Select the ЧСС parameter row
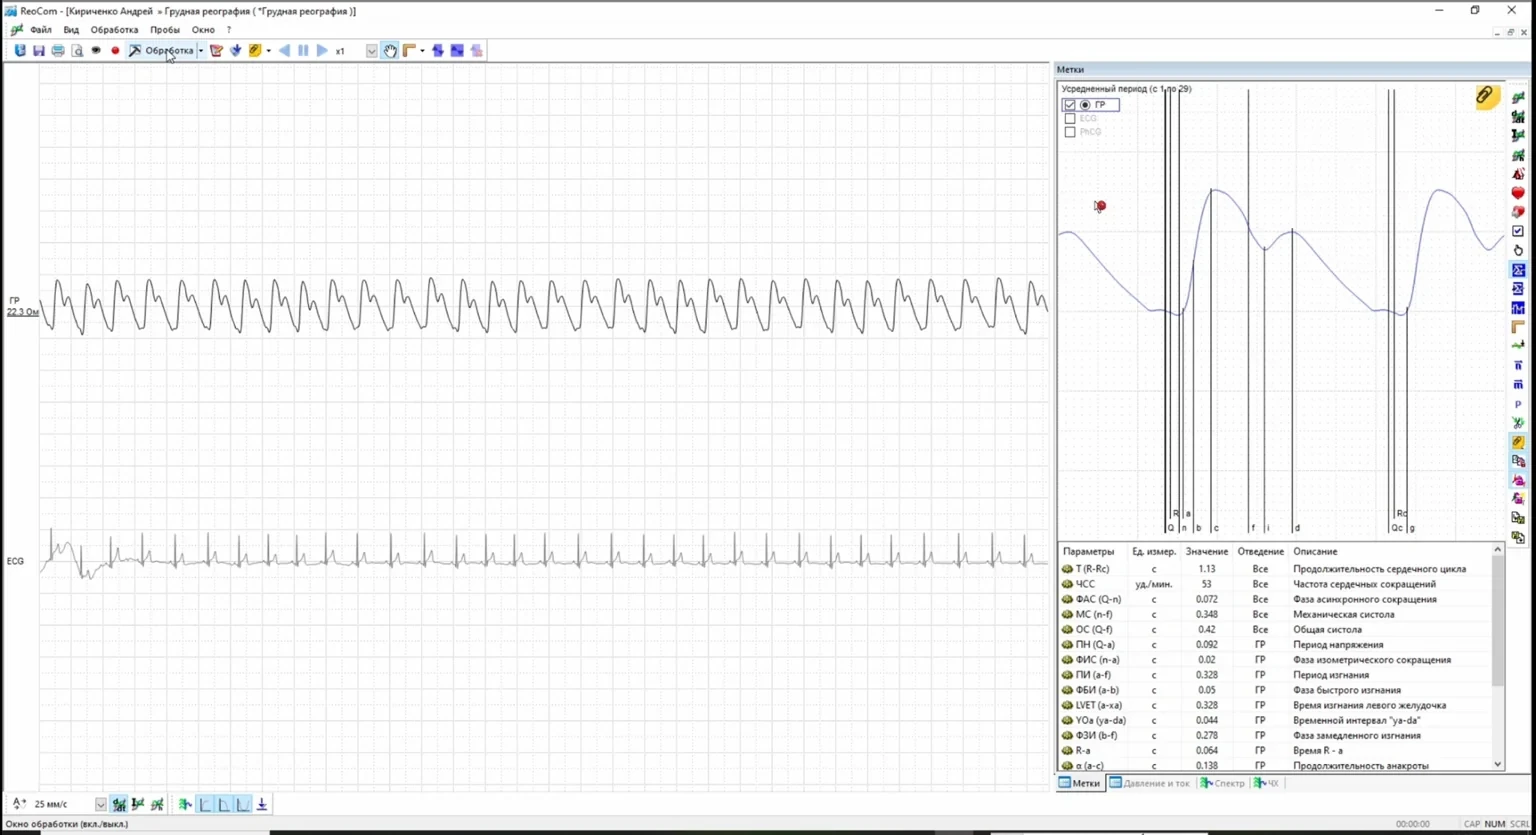1536x835 pixels. coord(1275,584)
